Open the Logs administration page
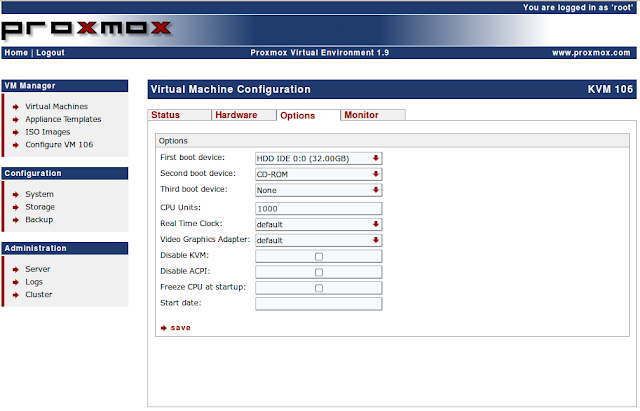The width and height of the screenshot is (640, 411). point(34,282)
